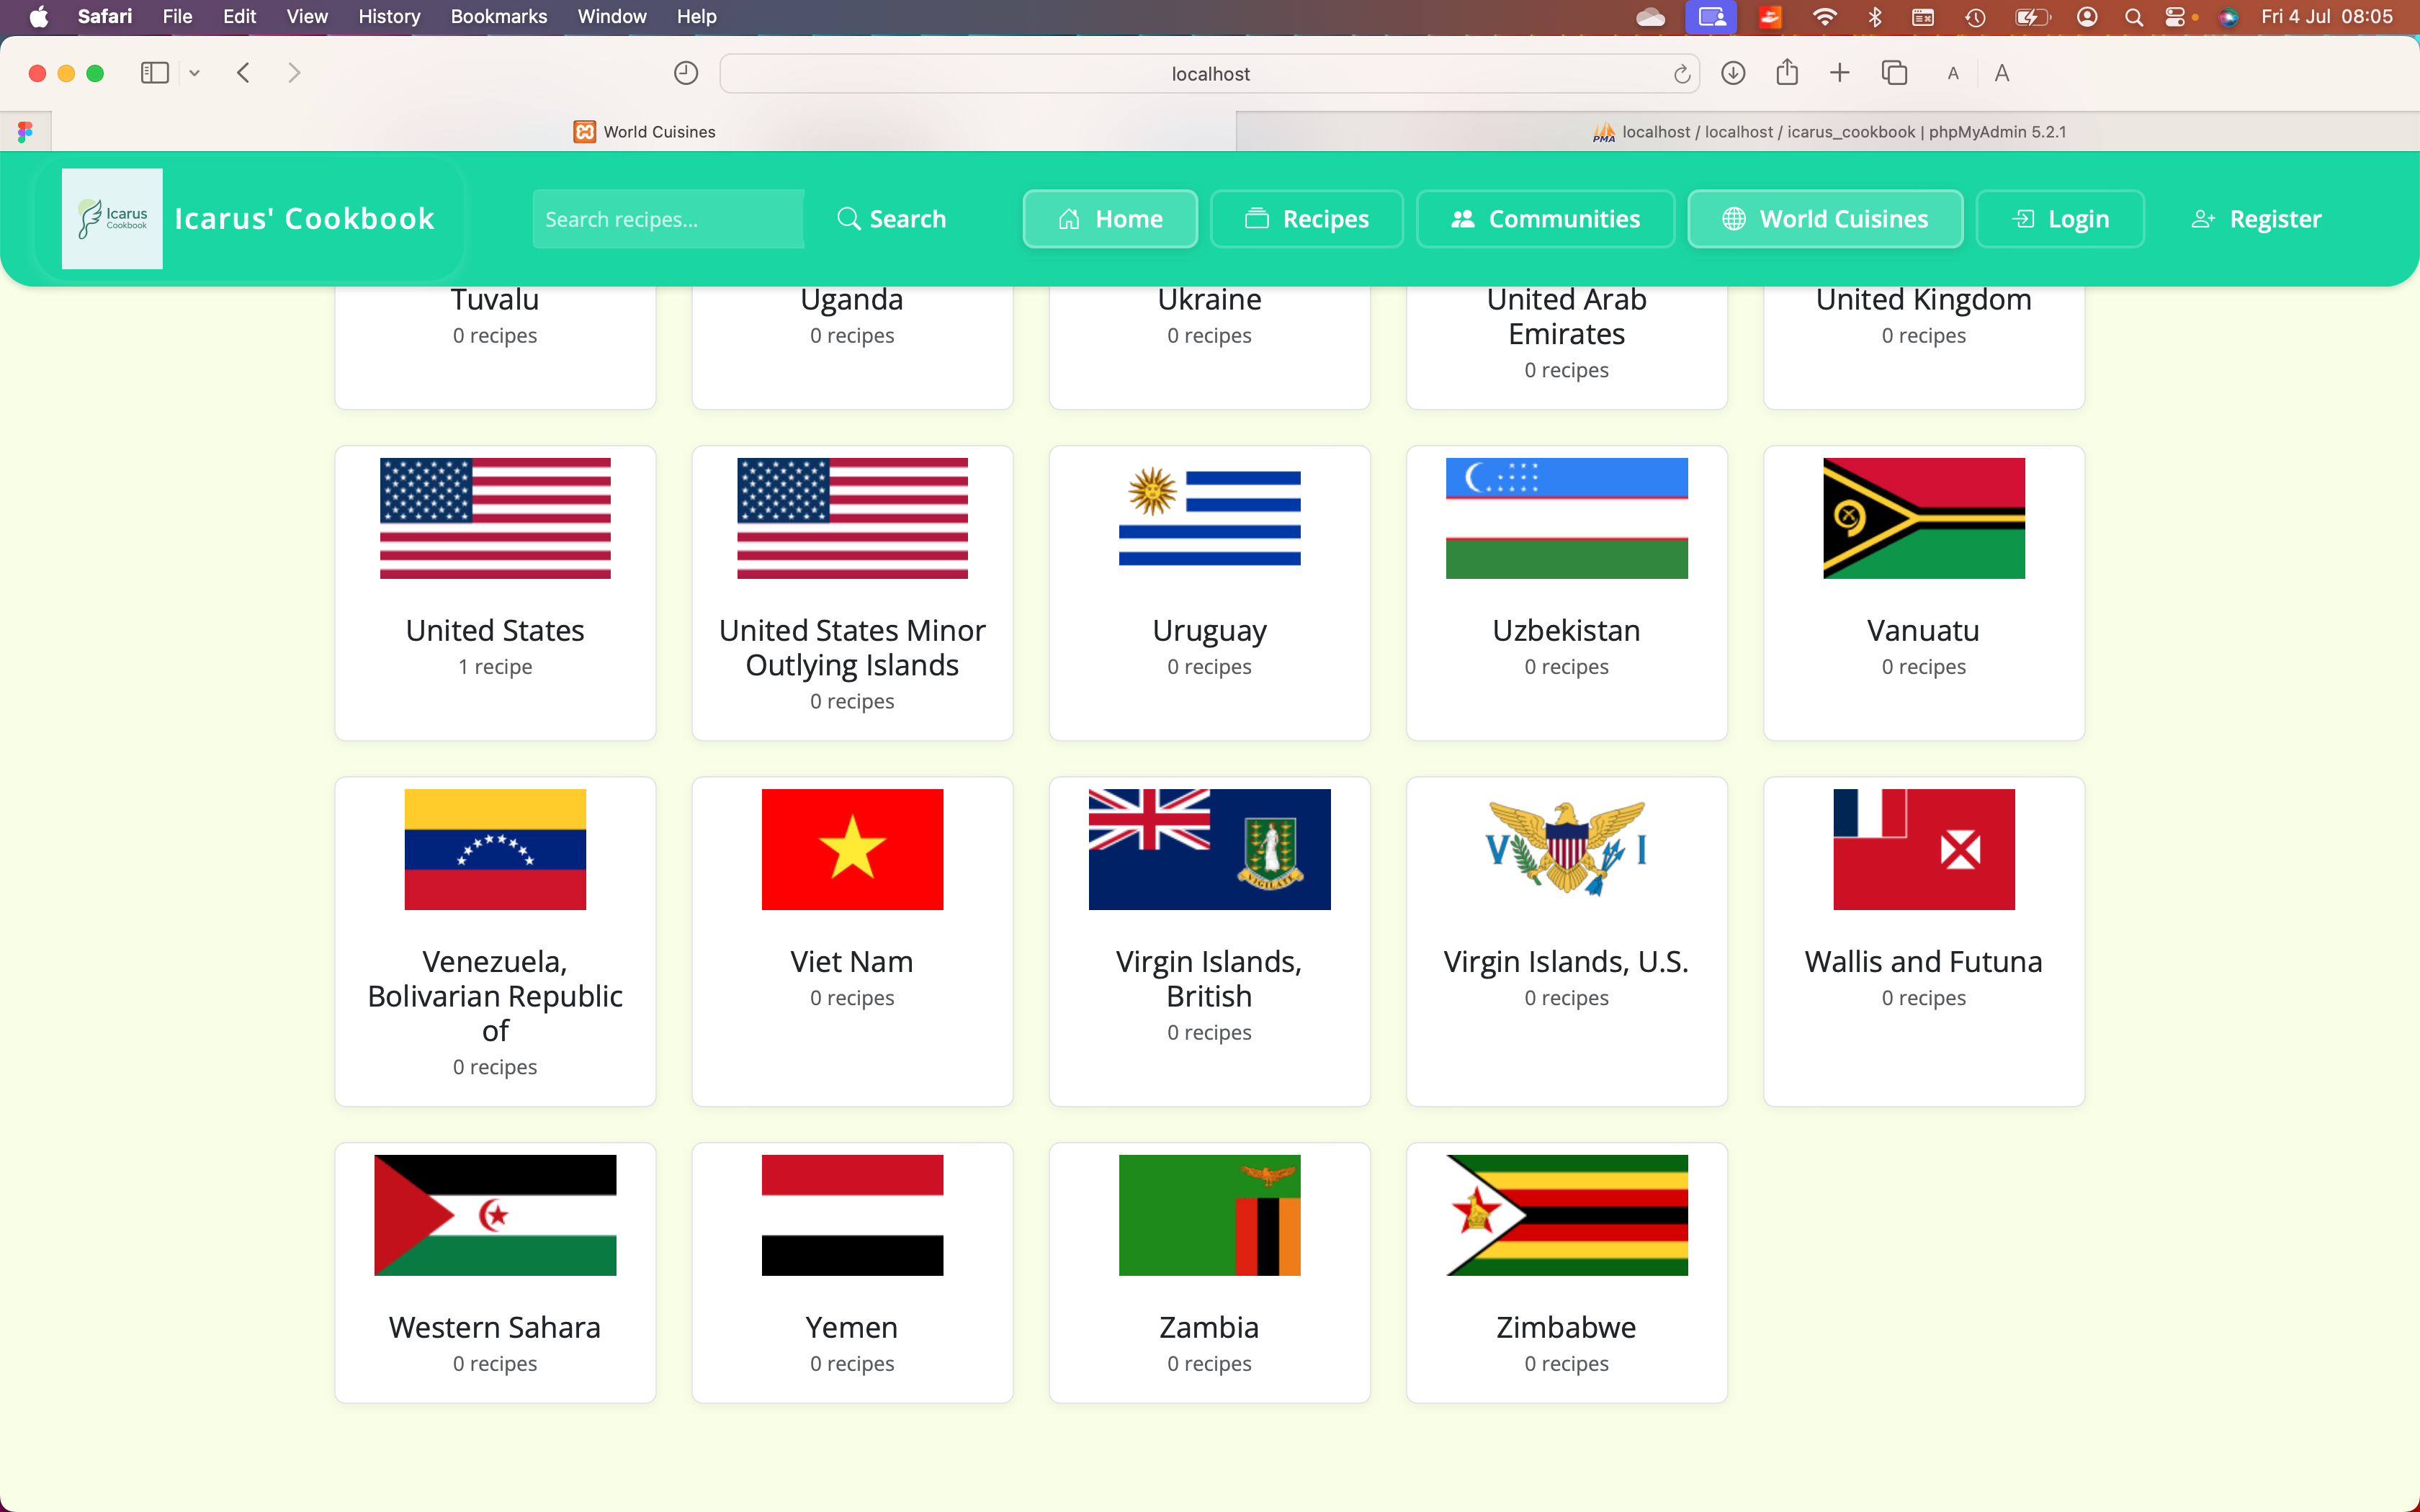Expand the sidebar tab group dropdown chevron

(195, 73)
